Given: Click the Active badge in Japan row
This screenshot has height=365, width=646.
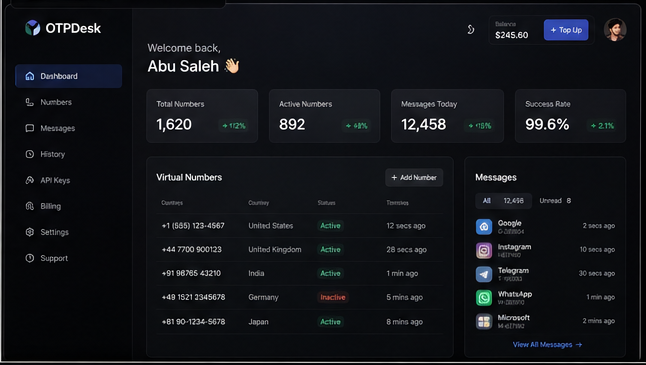Looking at the screenshot, I should [330, 322].
